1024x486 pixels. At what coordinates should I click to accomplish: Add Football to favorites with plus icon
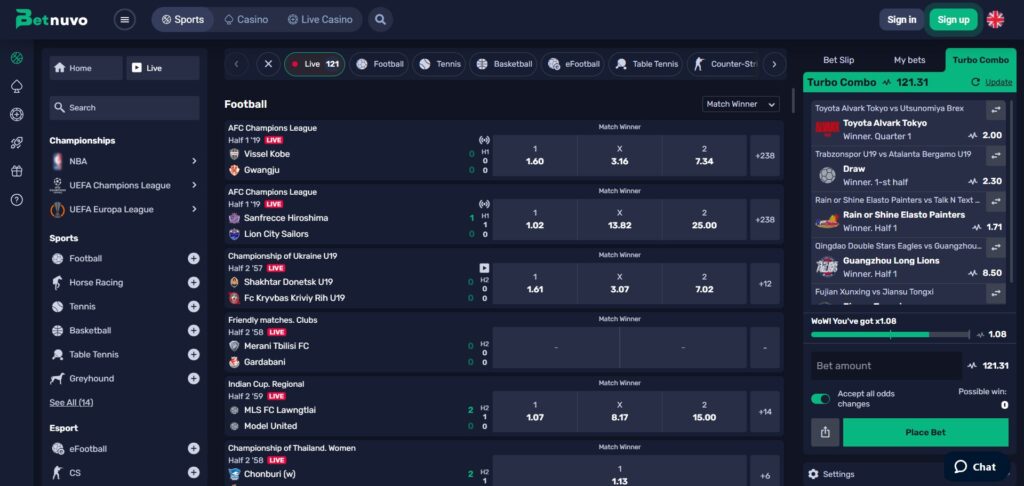tap(193, 258)
